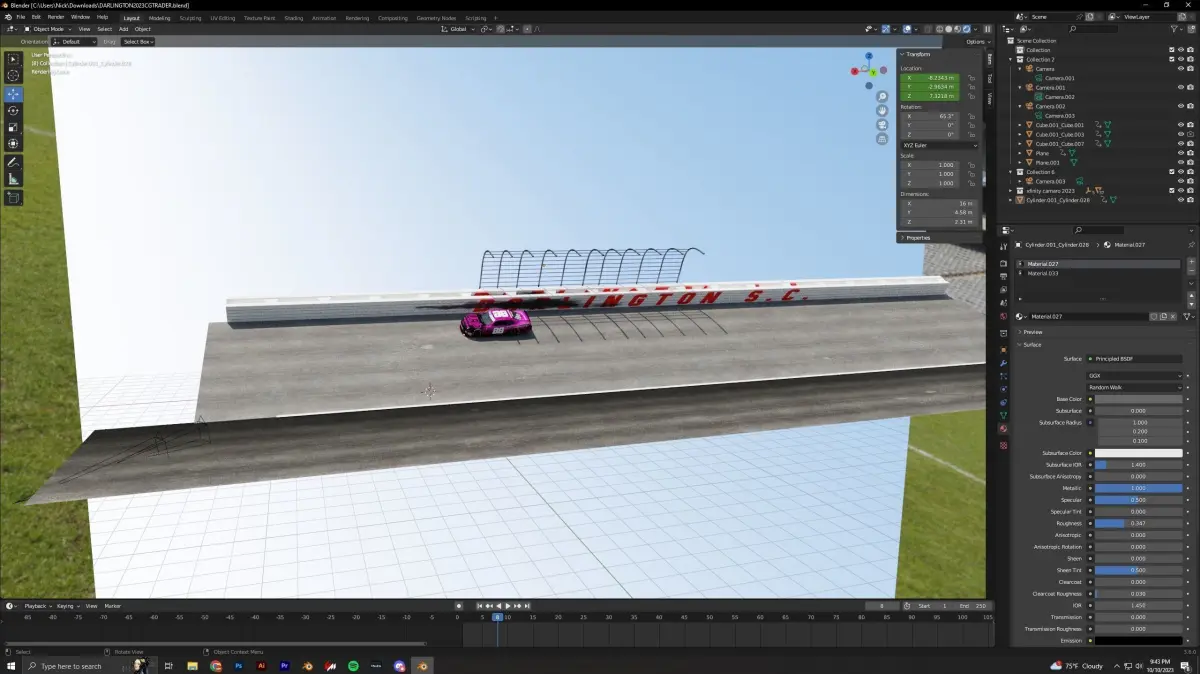Lock the Z scale value

971,183
